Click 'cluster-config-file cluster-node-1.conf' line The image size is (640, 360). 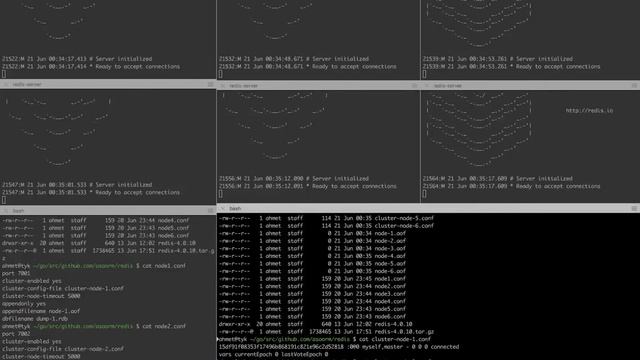coord(63,288)
